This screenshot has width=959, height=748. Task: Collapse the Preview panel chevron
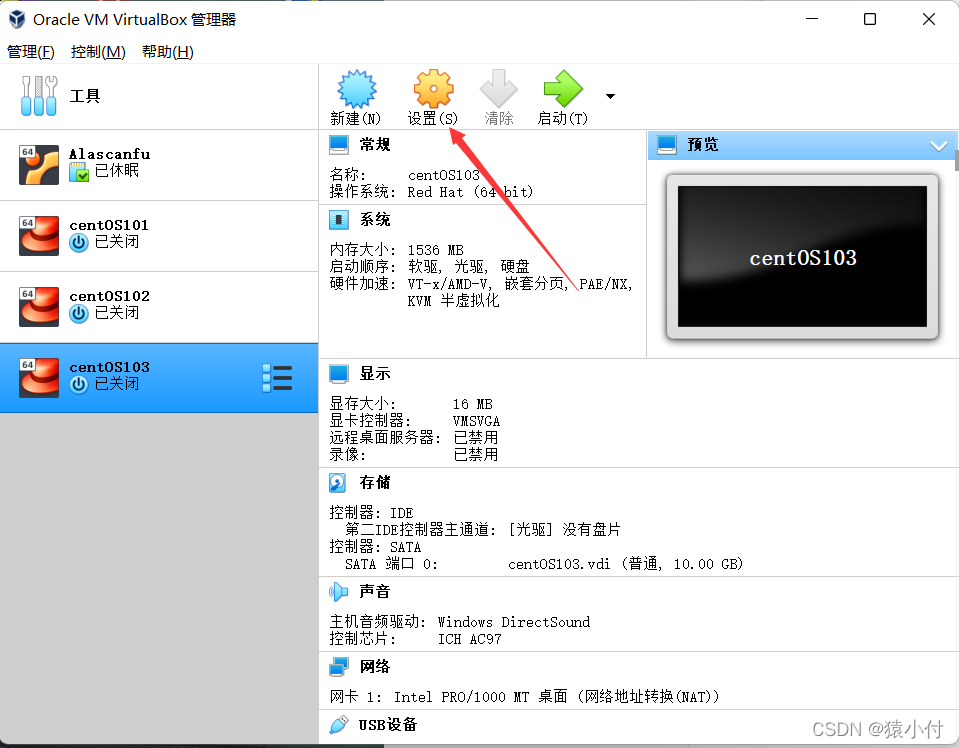(938, 146)
